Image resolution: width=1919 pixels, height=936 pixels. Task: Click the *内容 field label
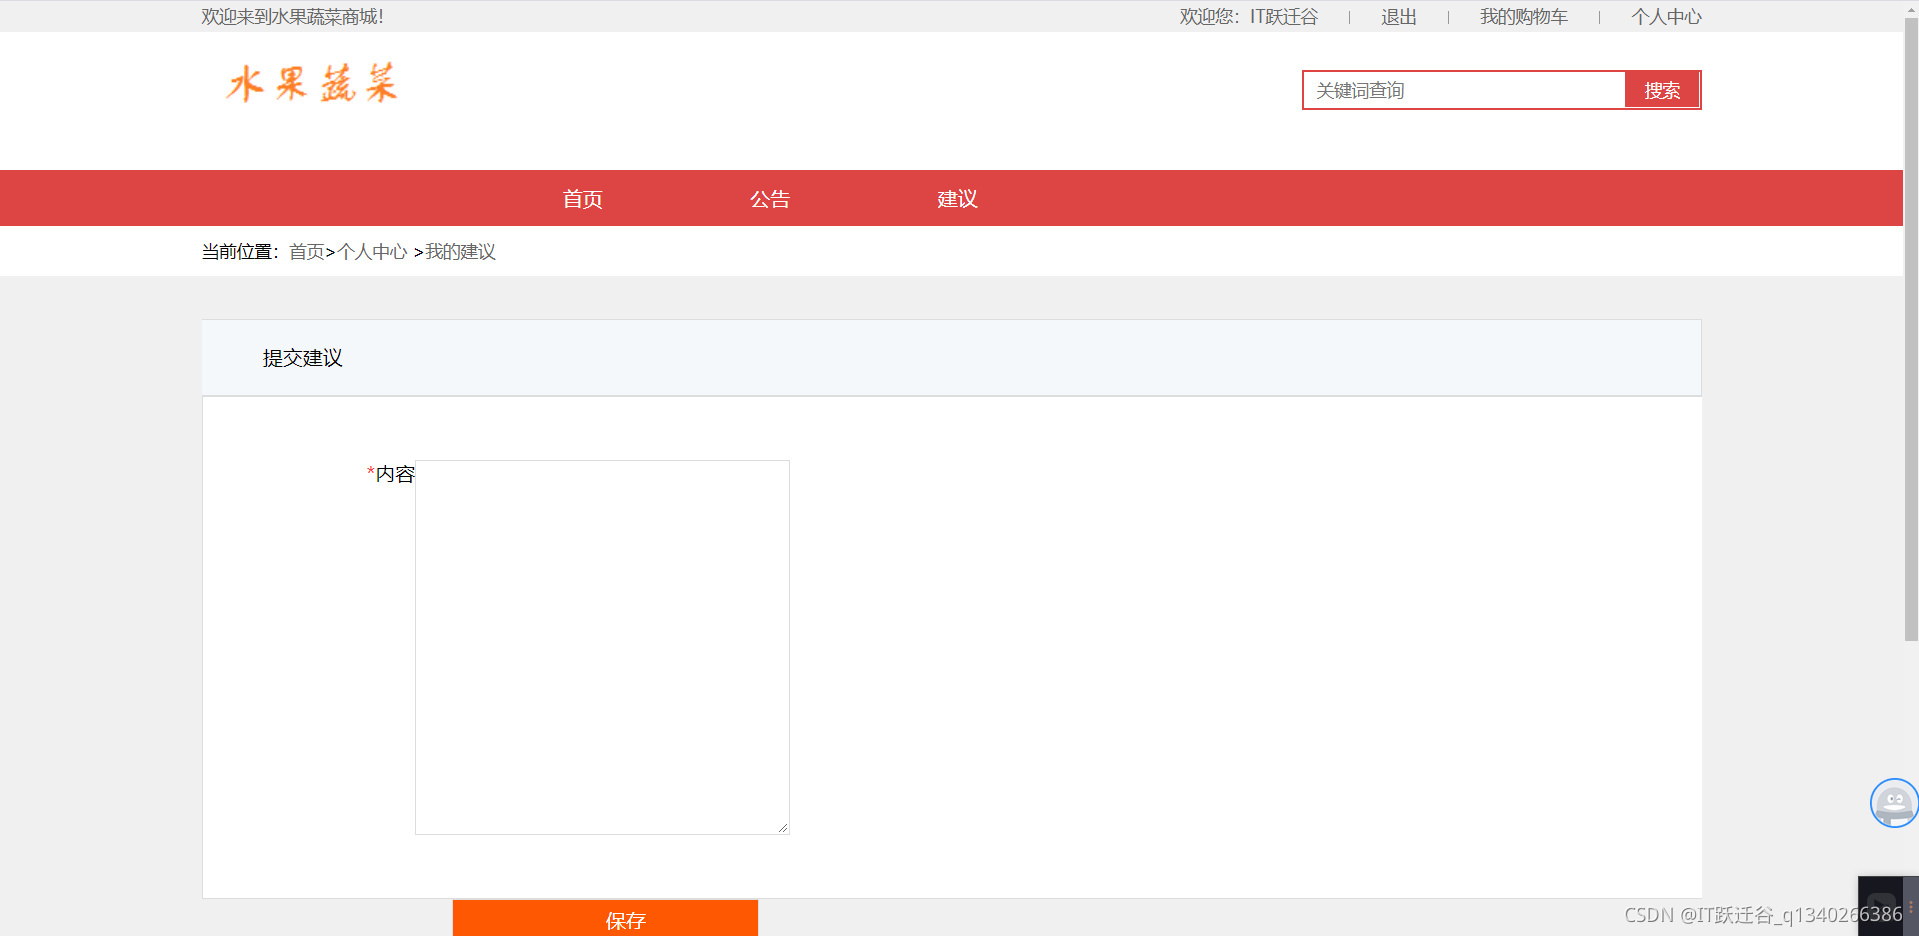pyautogui.click(x=390, y=474)
